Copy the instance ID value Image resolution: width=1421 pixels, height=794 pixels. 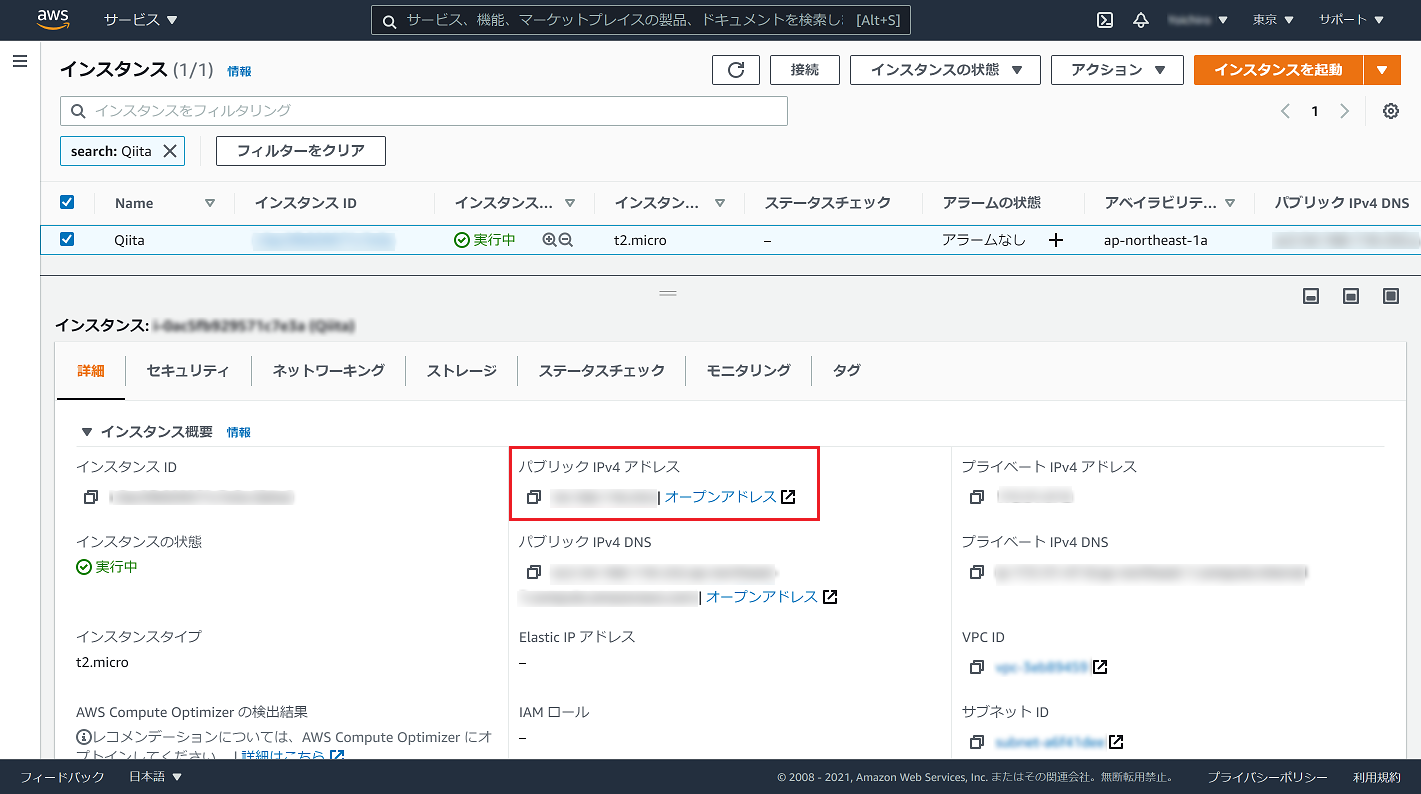point(91,497)
